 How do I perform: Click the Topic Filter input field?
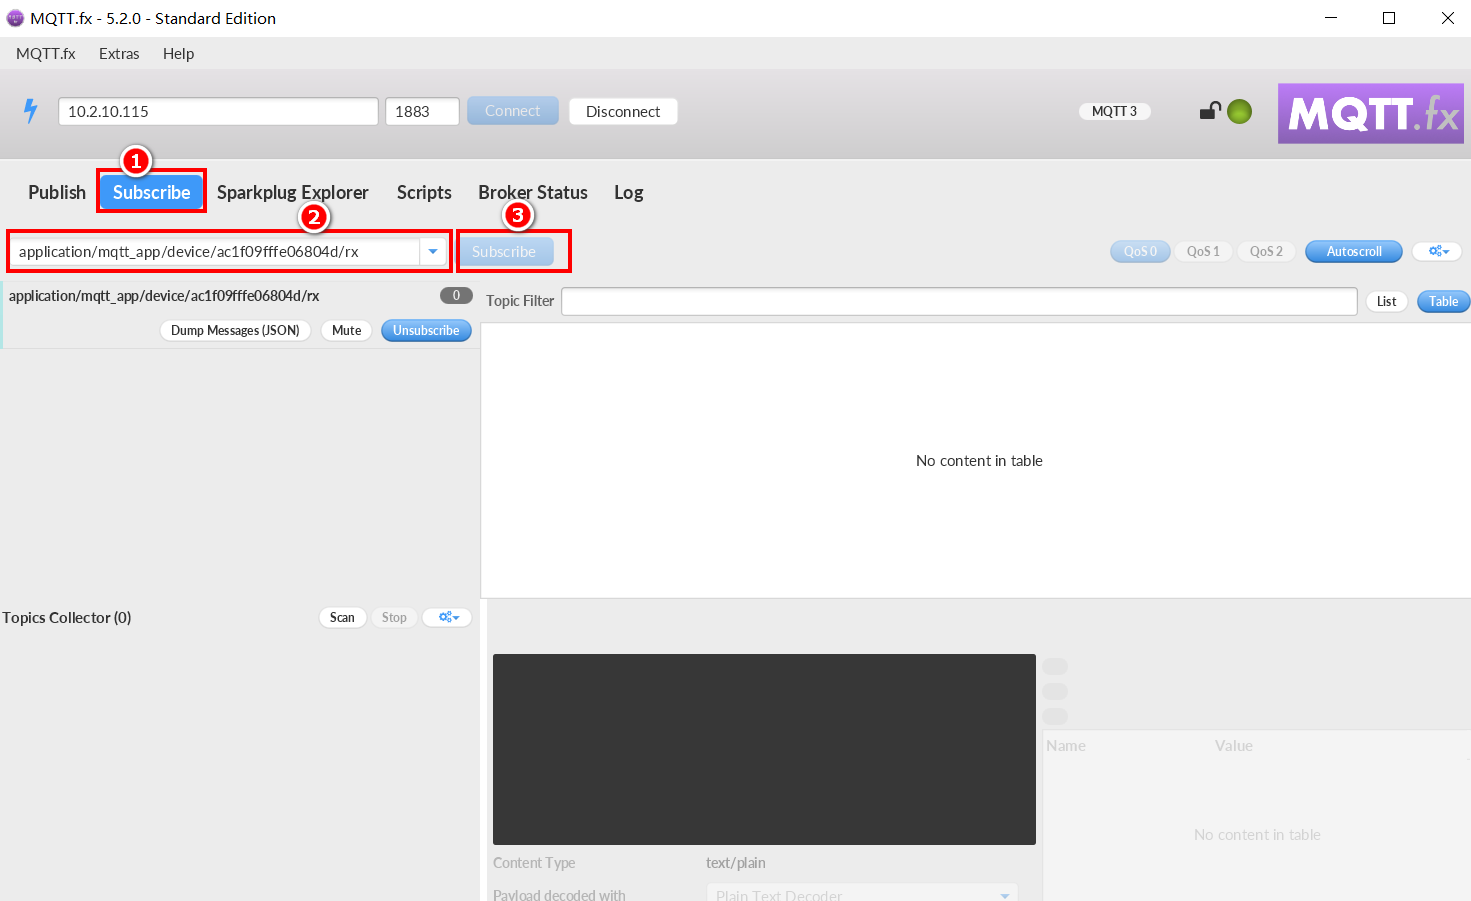tap(958, 301)
